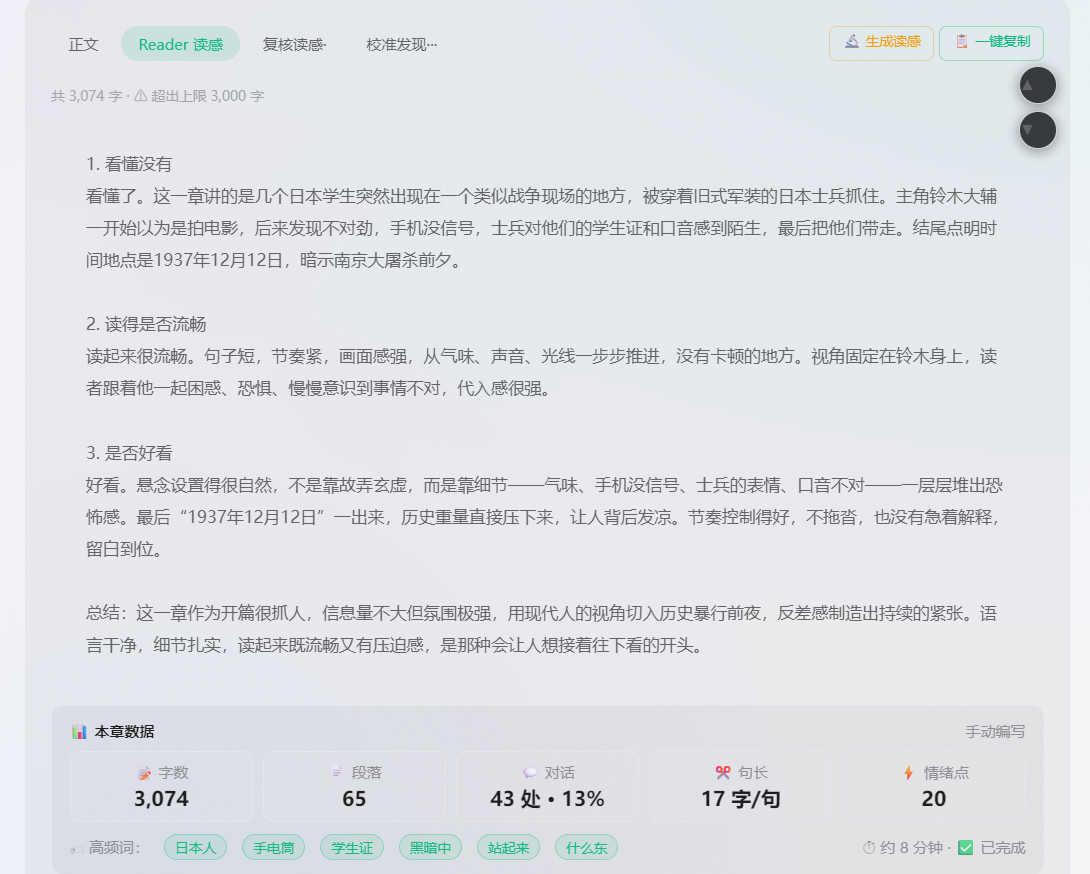The image size is (1090, 874).
Task: Click the scroll-up round arrow button
Action: coord(1037,86)
